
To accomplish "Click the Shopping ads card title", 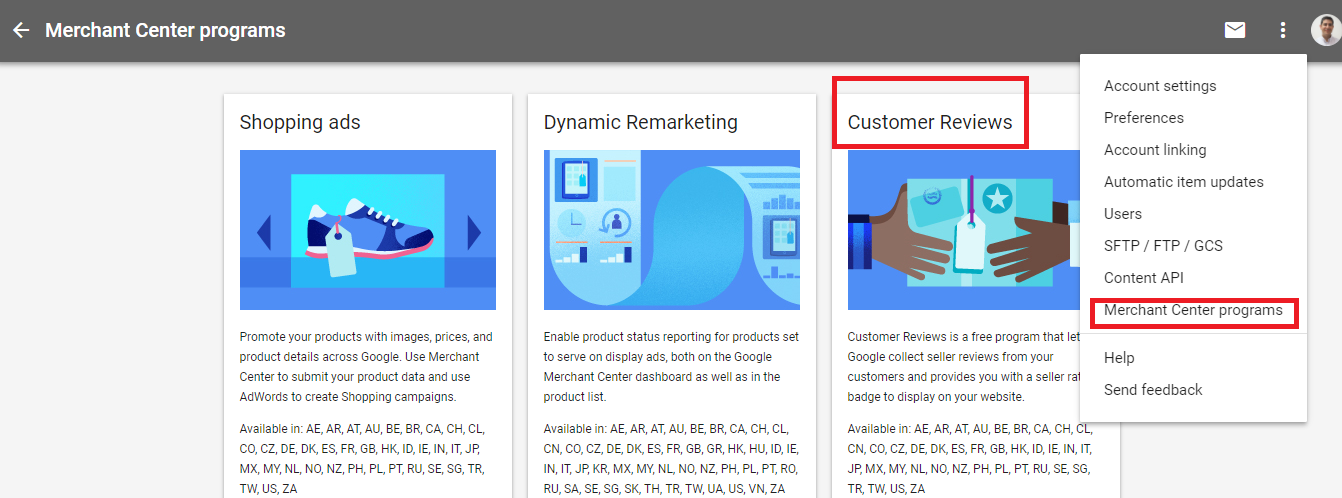I will click(300, 122).
